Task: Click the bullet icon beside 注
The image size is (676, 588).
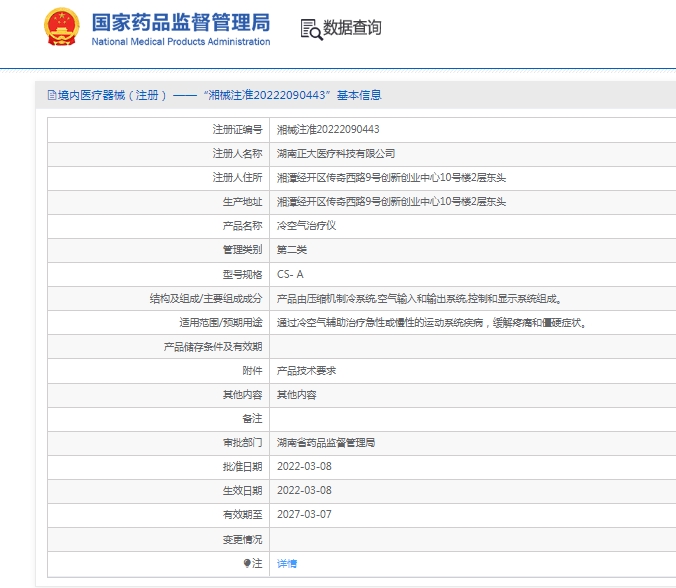Action: tap(247, 563)
